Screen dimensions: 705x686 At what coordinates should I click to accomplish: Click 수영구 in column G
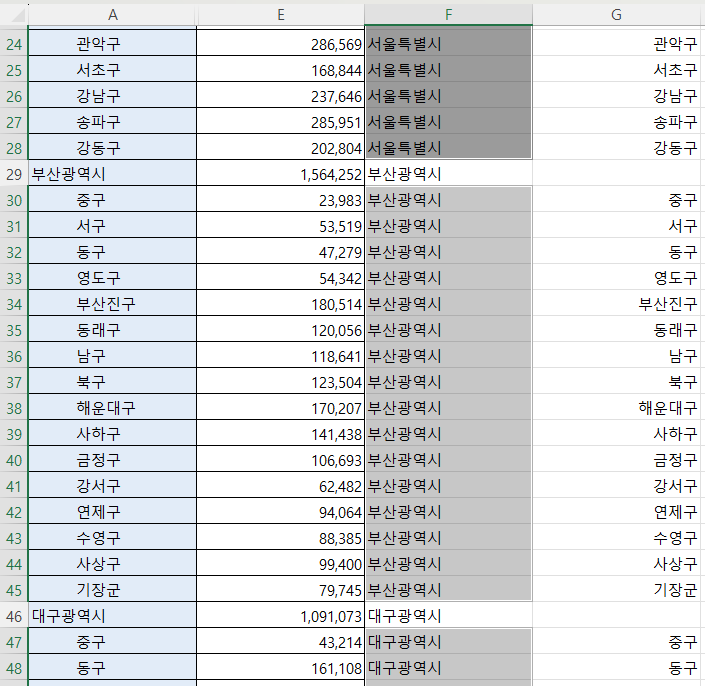point(675,538)
